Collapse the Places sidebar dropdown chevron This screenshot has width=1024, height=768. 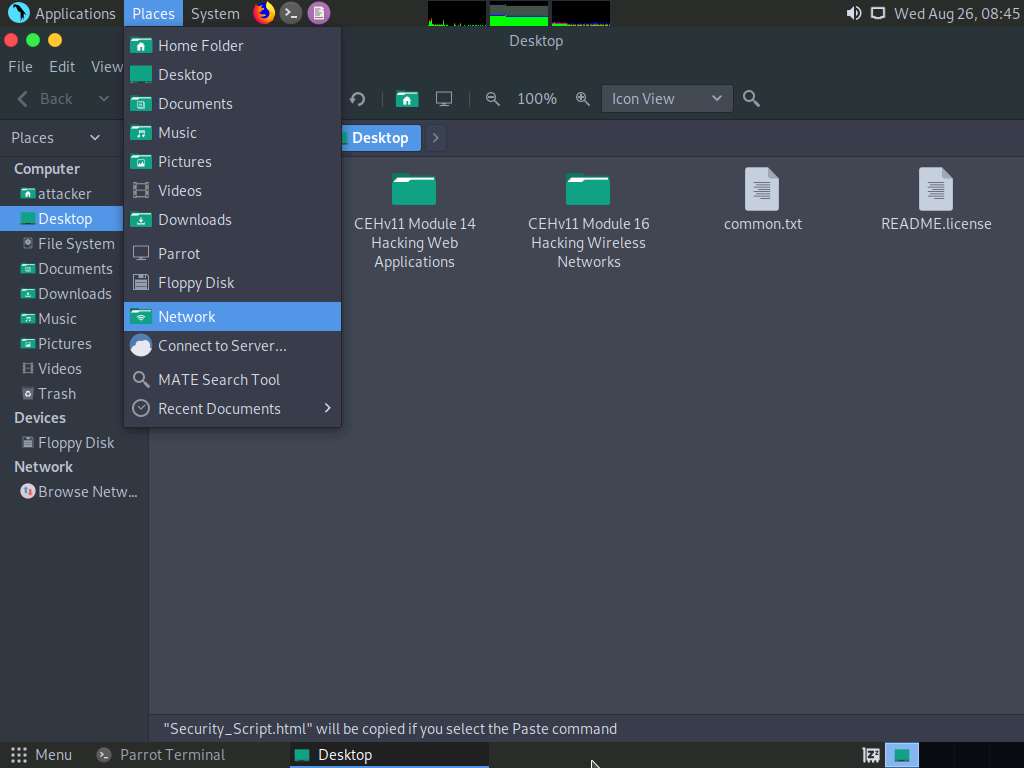pyautogui.click(x=95, y=137)
